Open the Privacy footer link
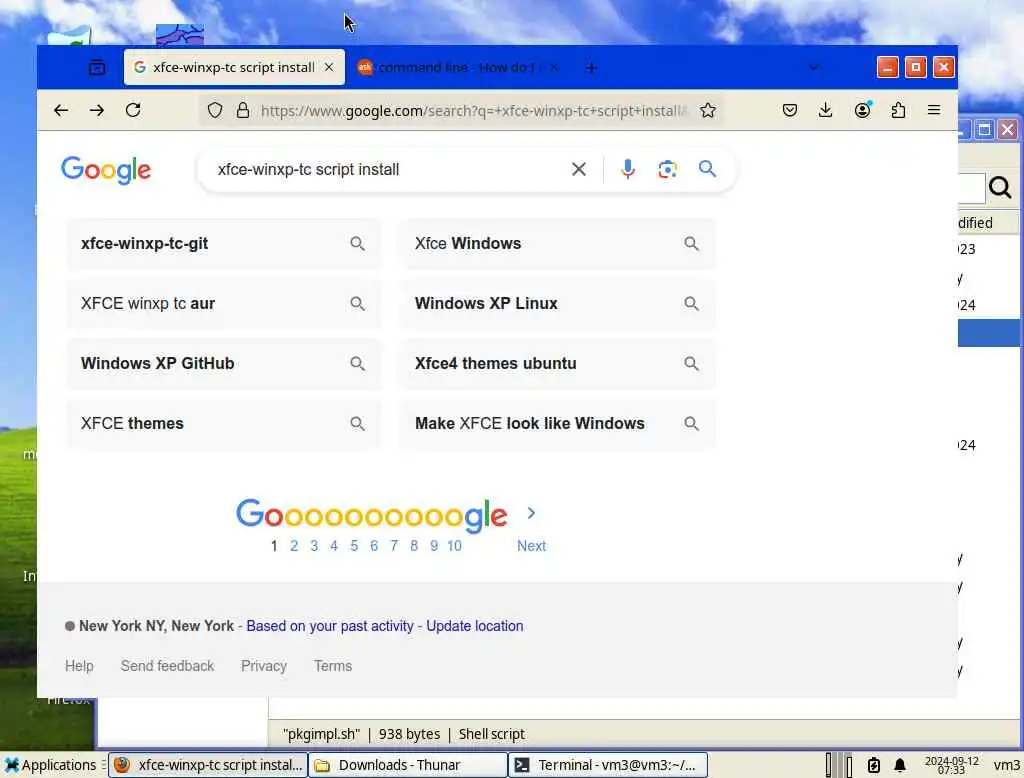The height and width of the screenshot is (778, 1024). [264, 666]
